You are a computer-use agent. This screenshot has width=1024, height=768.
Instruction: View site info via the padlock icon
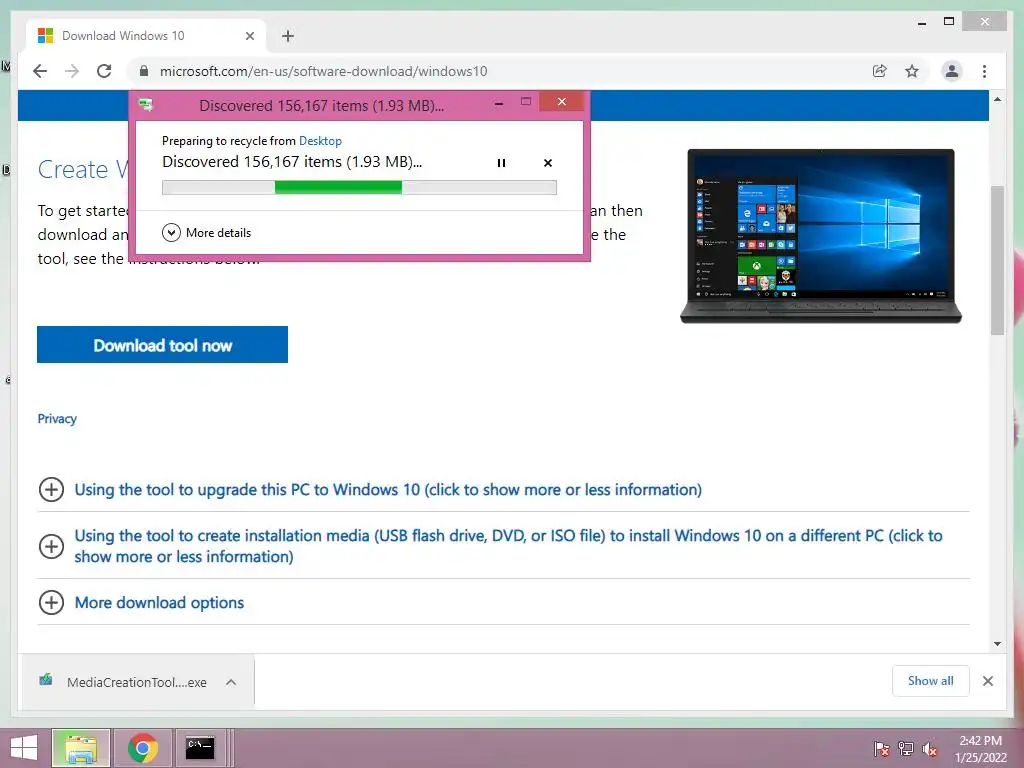coord(144,71)
